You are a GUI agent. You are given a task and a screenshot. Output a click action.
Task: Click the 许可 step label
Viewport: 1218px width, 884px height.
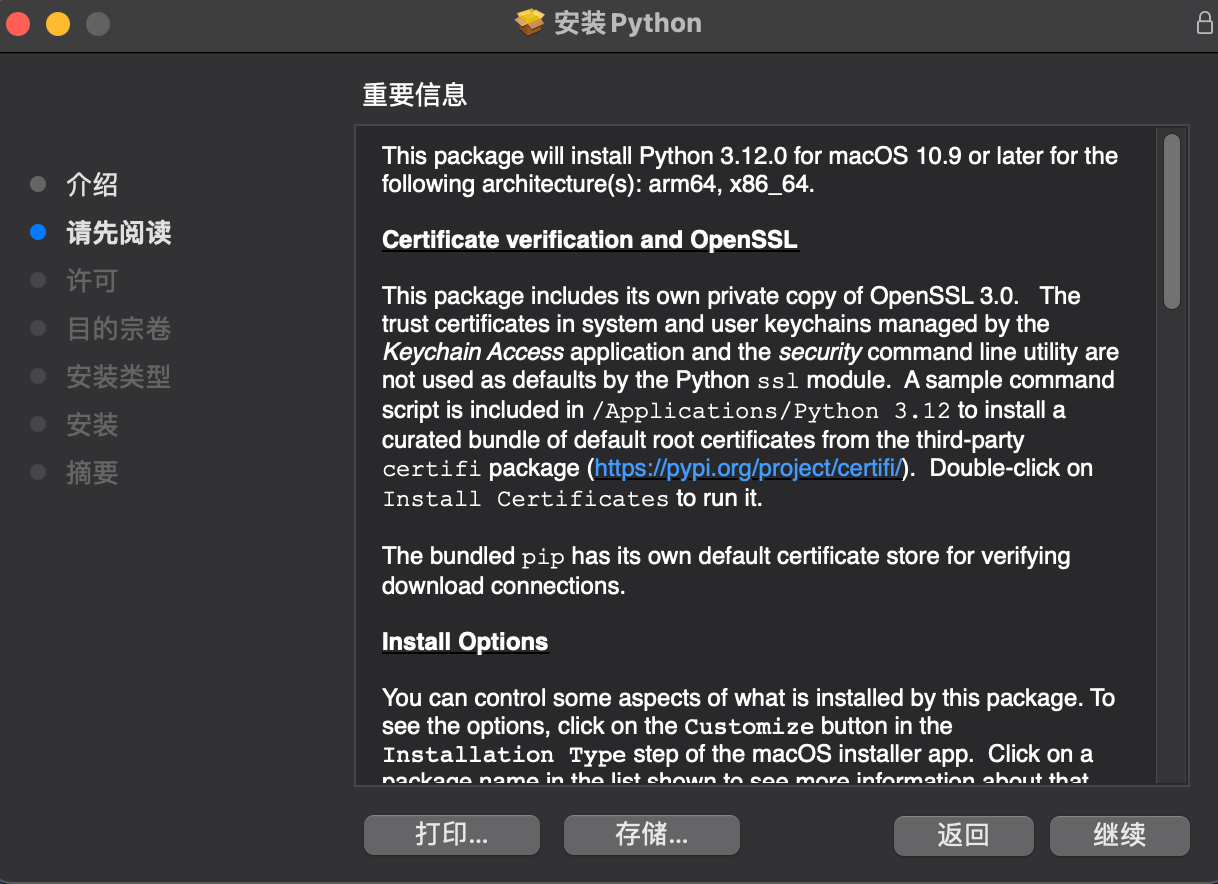tap(92, 280)
